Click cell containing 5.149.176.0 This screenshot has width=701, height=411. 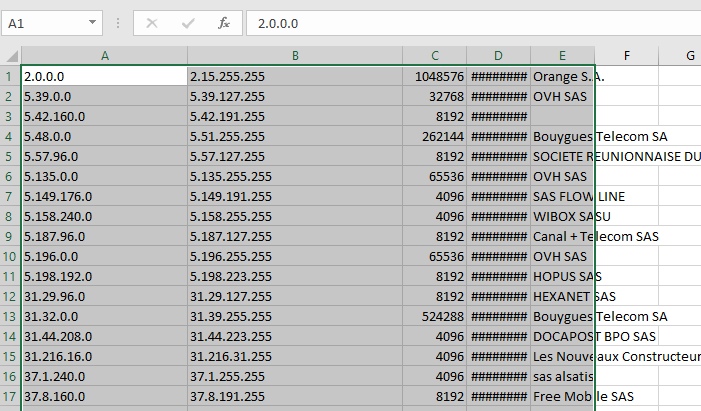pos(105,196)
